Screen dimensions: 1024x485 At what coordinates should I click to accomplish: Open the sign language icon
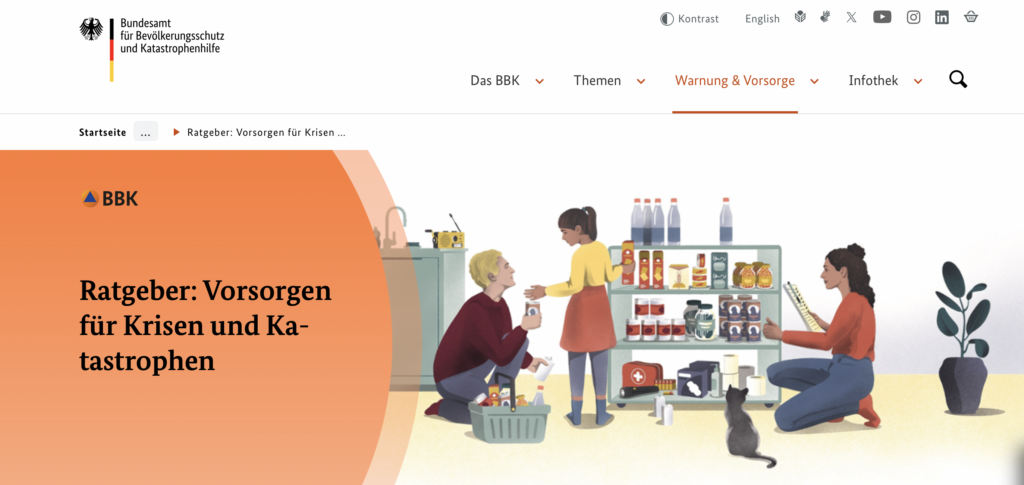[825, 18]
